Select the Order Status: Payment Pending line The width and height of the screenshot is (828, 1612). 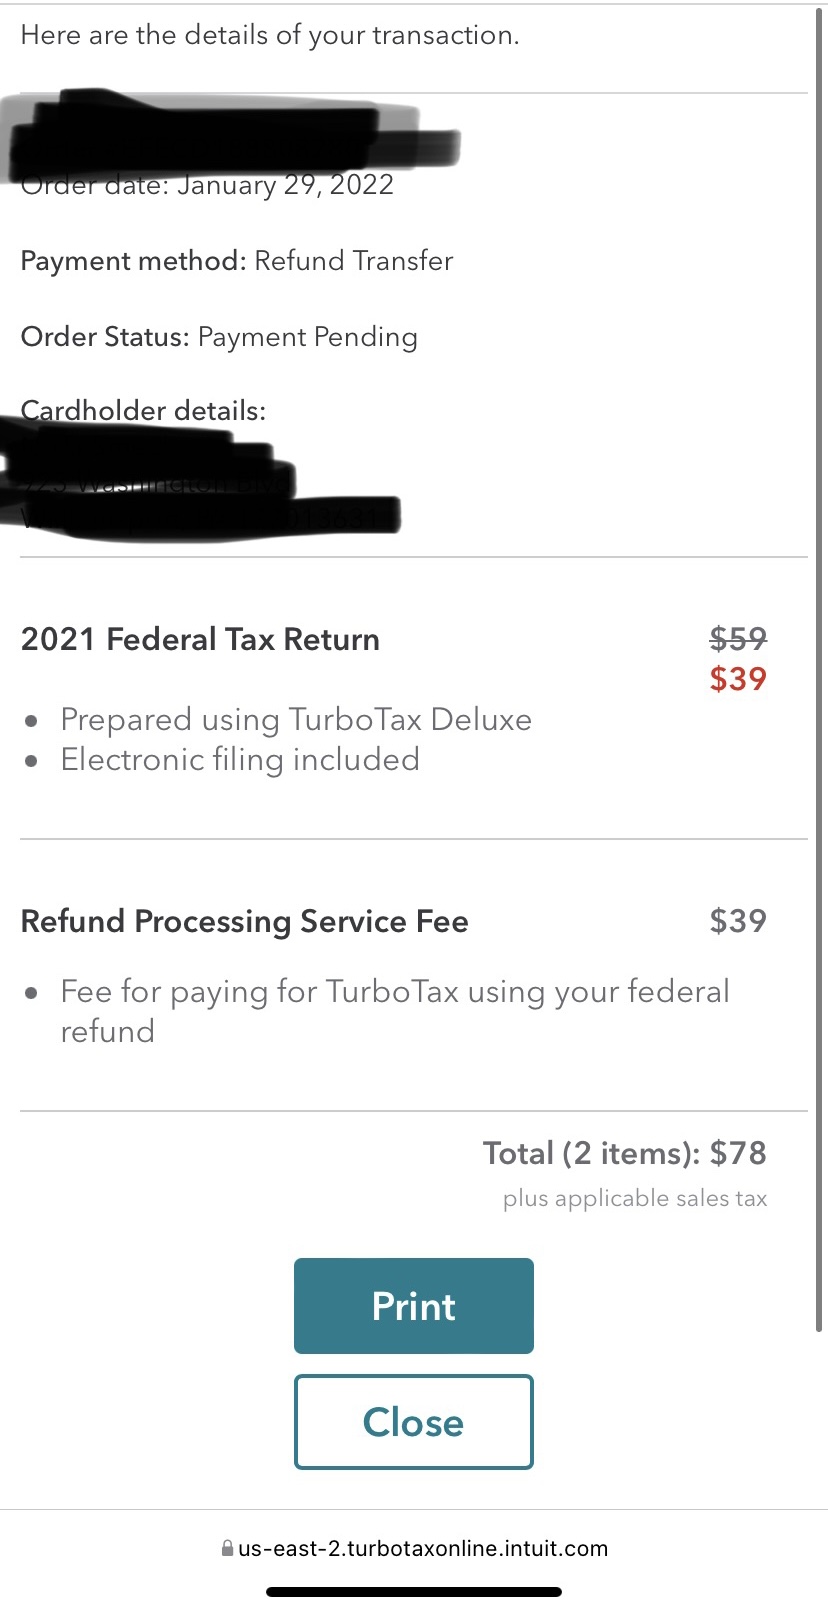tap(219, 337)
